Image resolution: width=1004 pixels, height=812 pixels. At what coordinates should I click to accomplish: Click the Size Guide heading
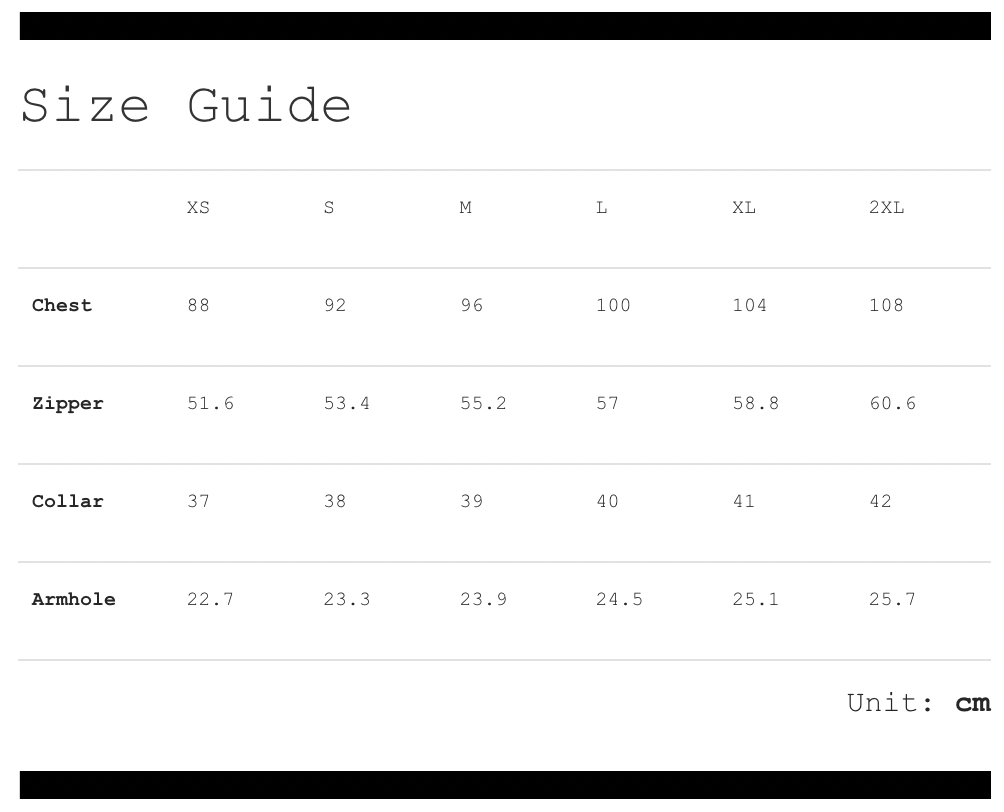186,106
